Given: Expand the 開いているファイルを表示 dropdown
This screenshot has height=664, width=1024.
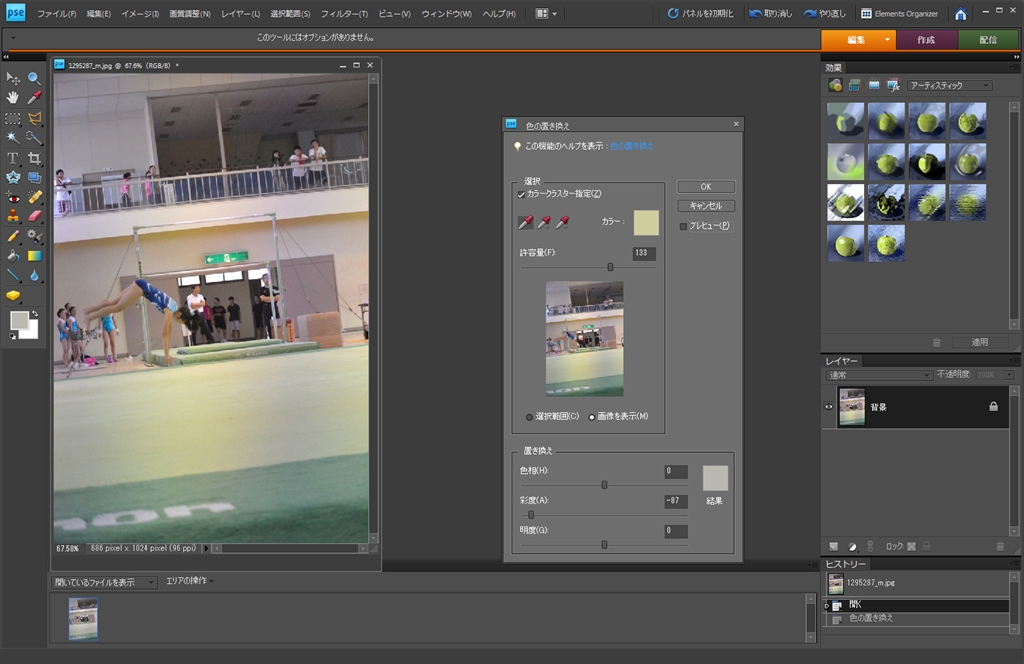Looking at the screenshot, I should (x=106, y=582).
